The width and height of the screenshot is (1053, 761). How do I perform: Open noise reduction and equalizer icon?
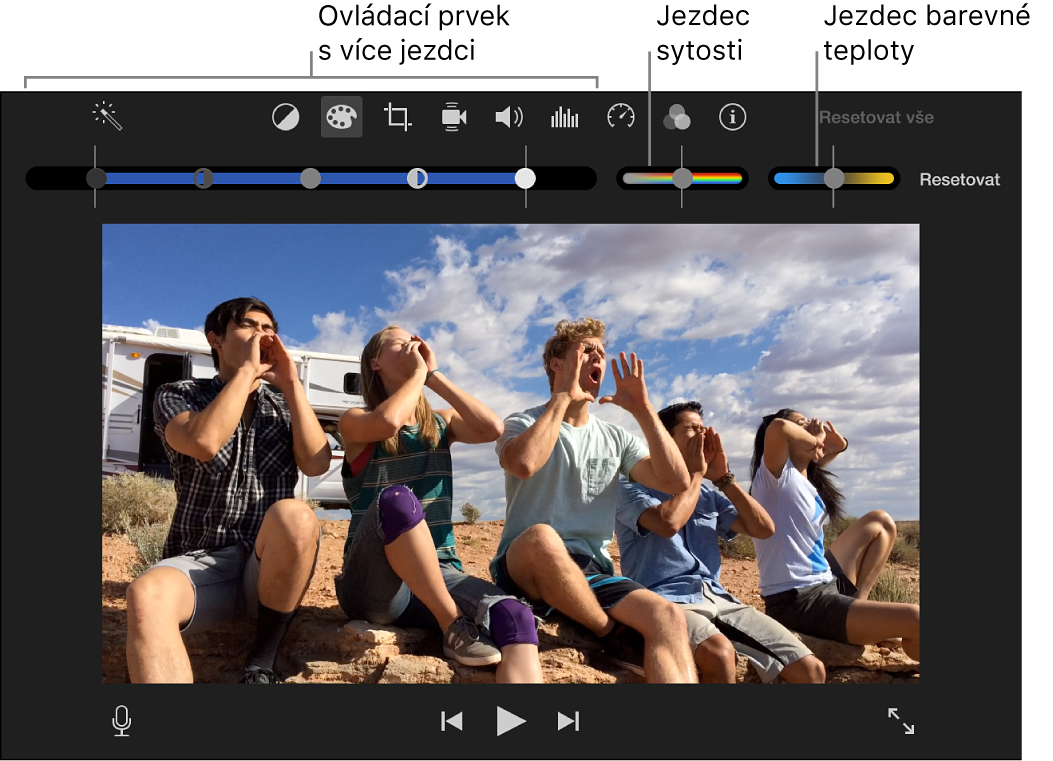coord(565,118)
